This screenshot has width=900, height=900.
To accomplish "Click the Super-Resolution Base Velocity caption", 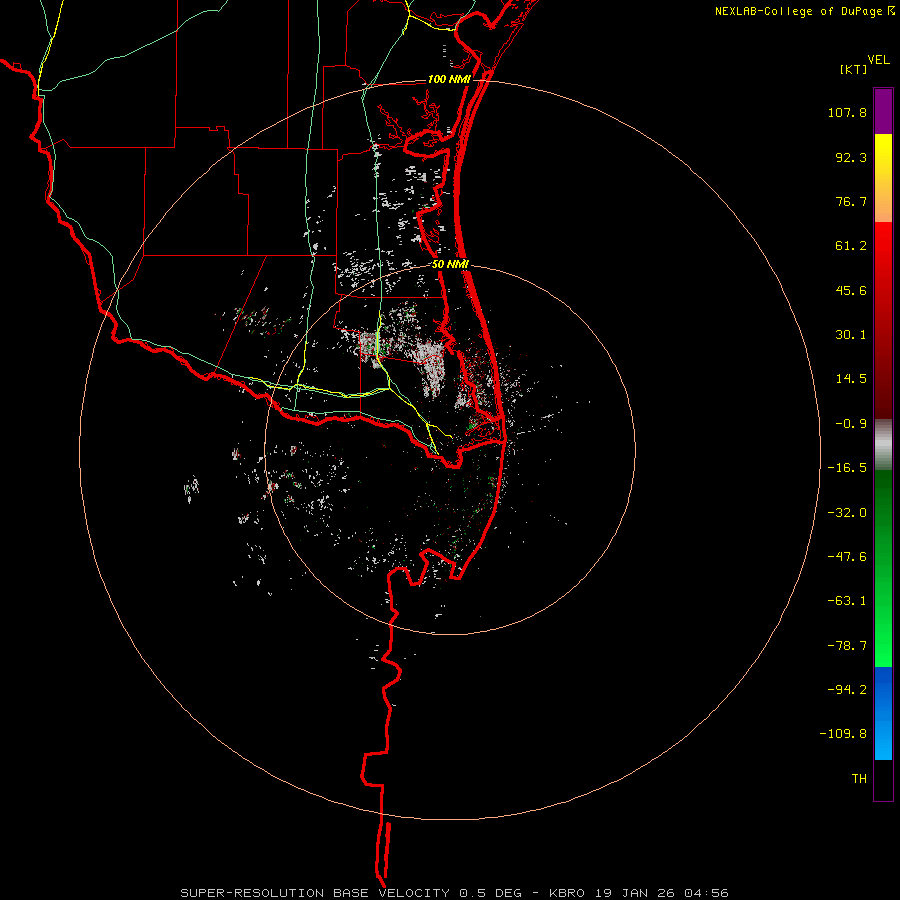I will [454, 893].
